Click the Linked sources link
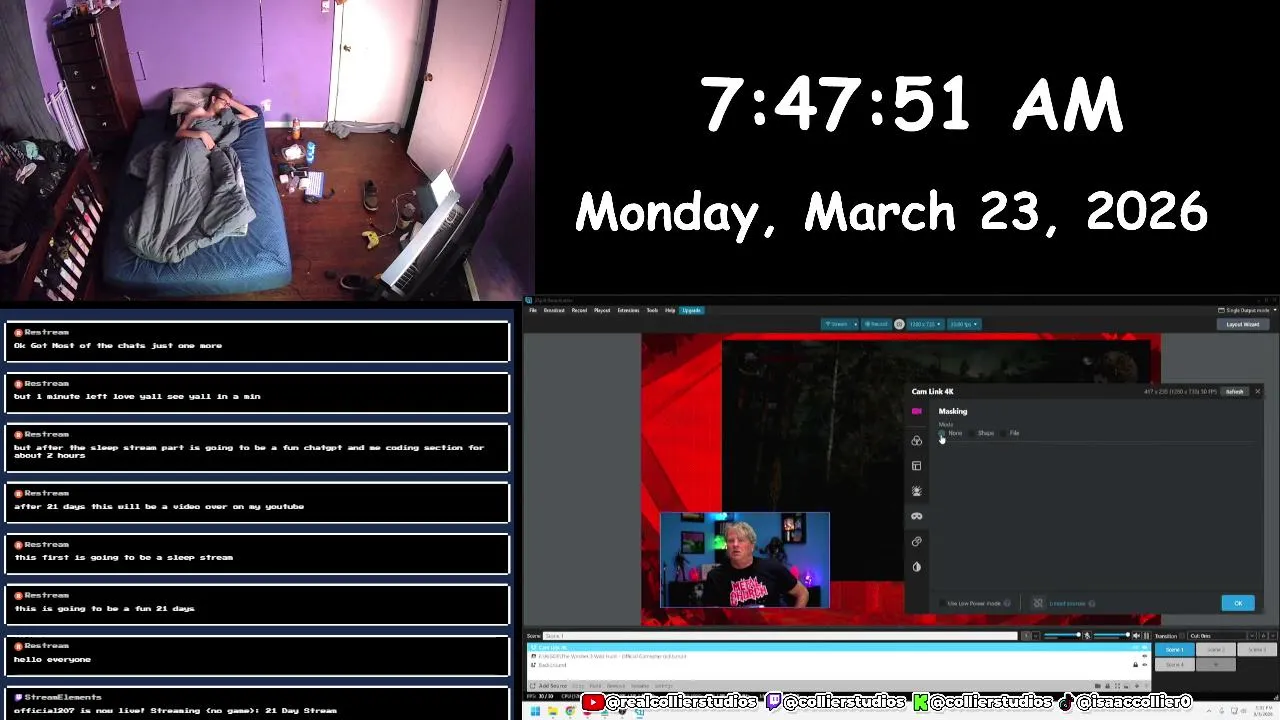The width and height of the screenshot is (1280, 720). (1067, 603)
